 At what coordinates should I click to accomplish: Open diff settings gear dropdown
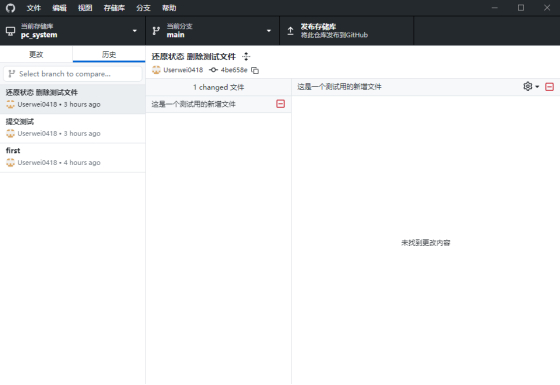[x=531, y=86]
